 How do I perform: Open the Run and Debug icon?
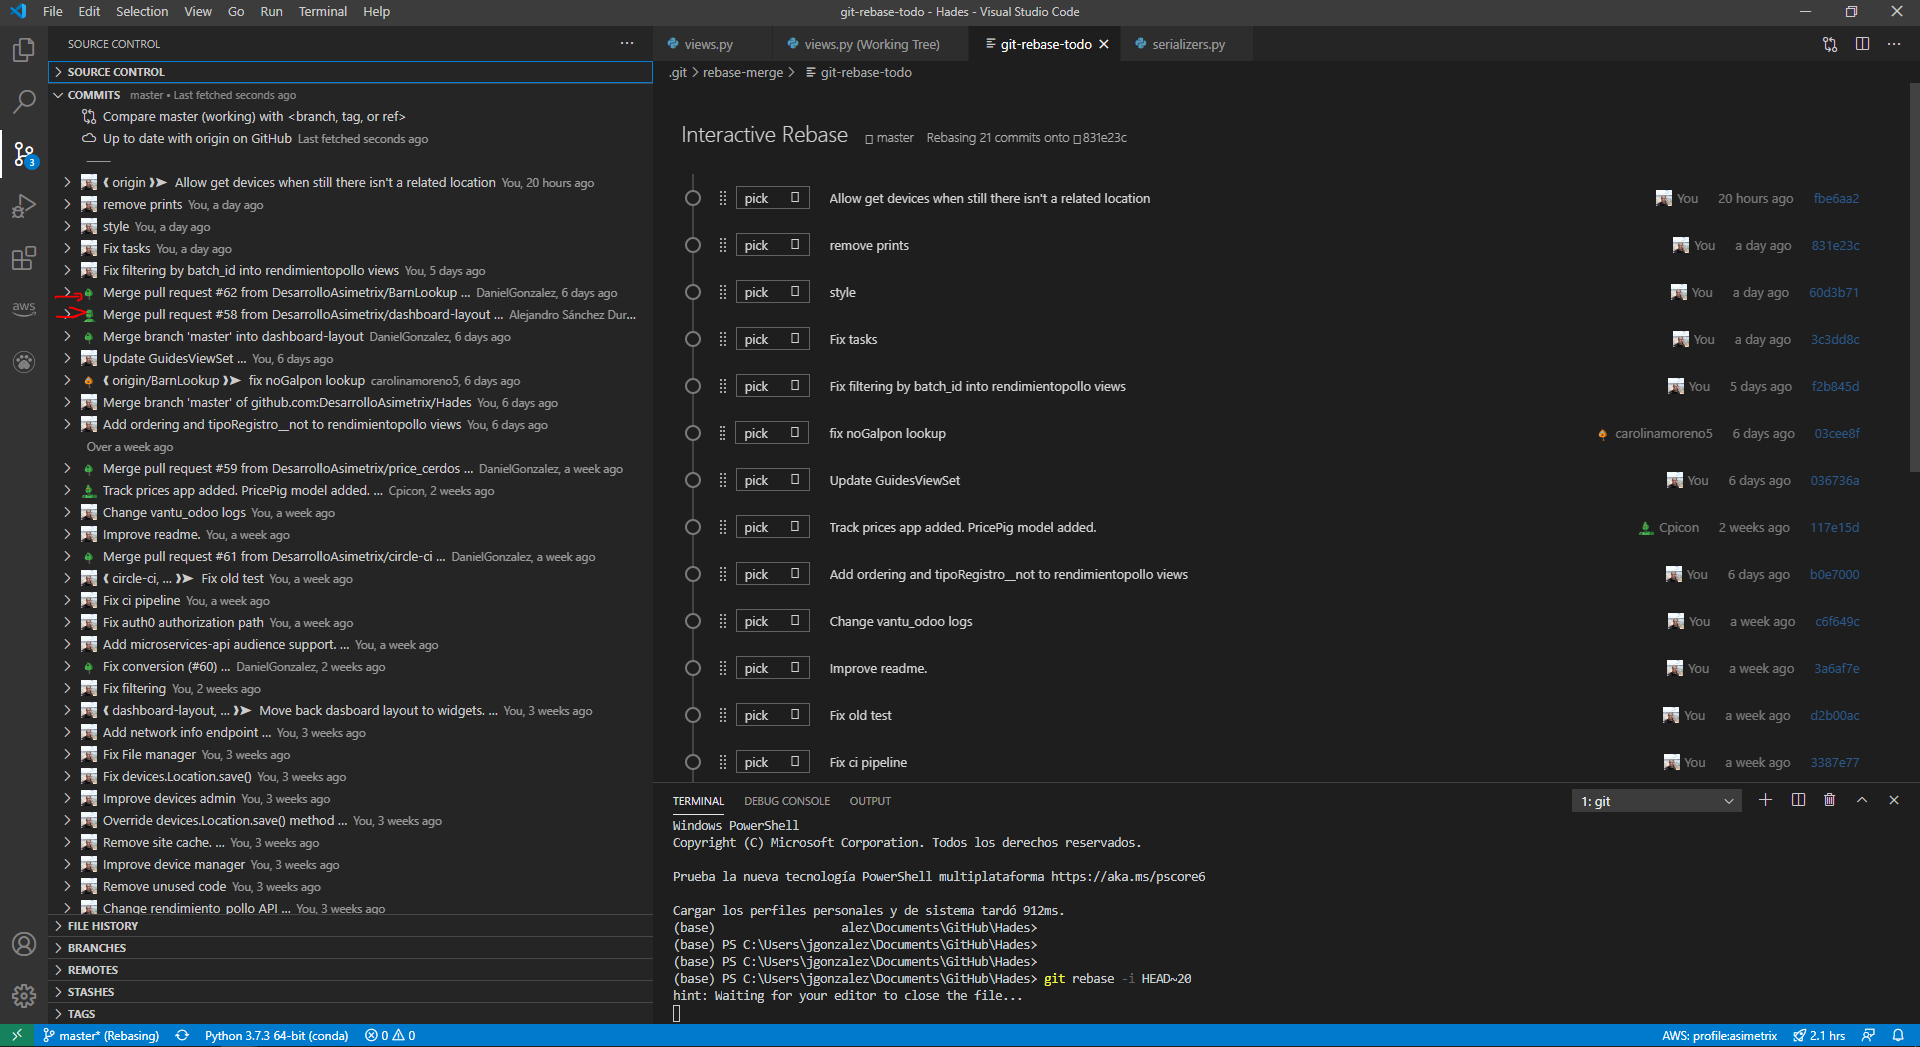[x=24, y=206]
